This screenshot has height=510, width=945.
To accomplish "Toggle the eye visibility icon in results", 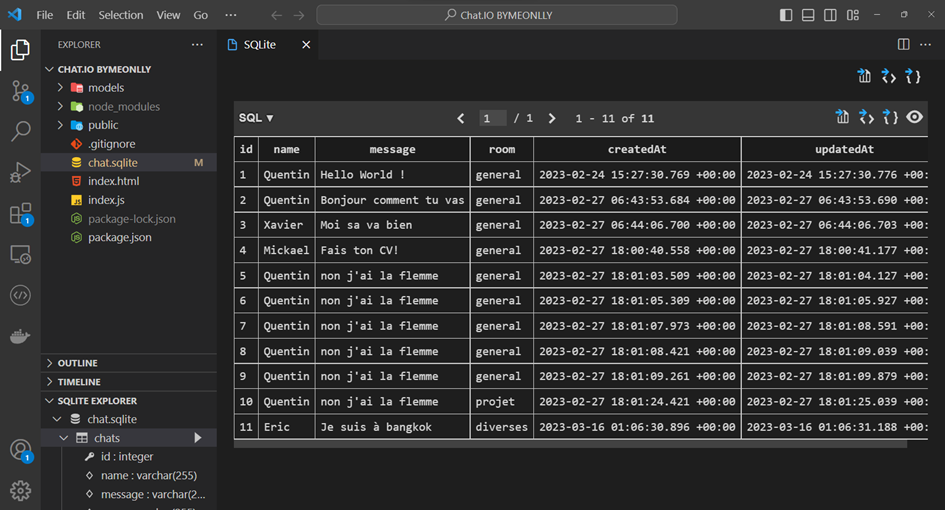I will (x=914, y=117).
